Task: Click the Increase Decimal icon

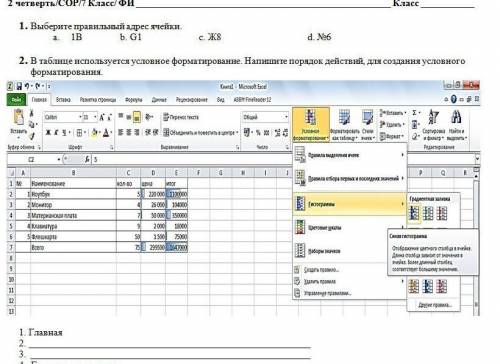Action: click(277, 133)
